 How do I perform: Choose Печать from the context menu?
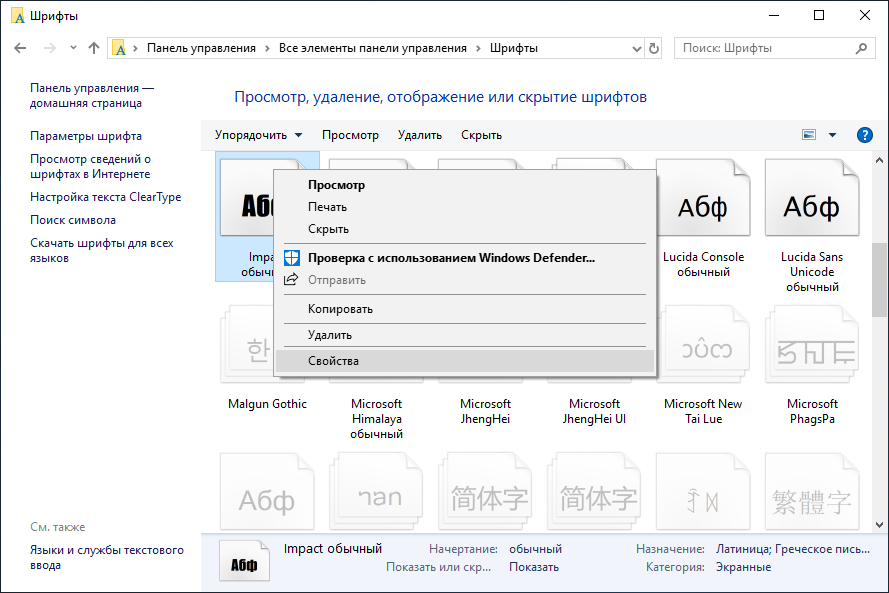465,207
